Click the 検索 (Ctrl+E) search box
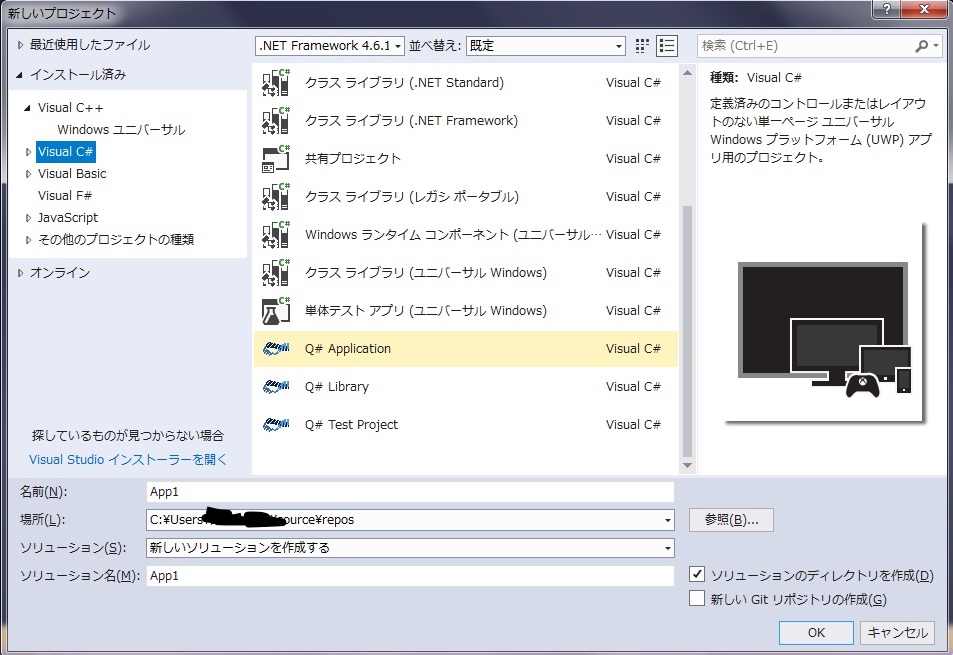Screen dimensions: 953x655 click(805, 46)
